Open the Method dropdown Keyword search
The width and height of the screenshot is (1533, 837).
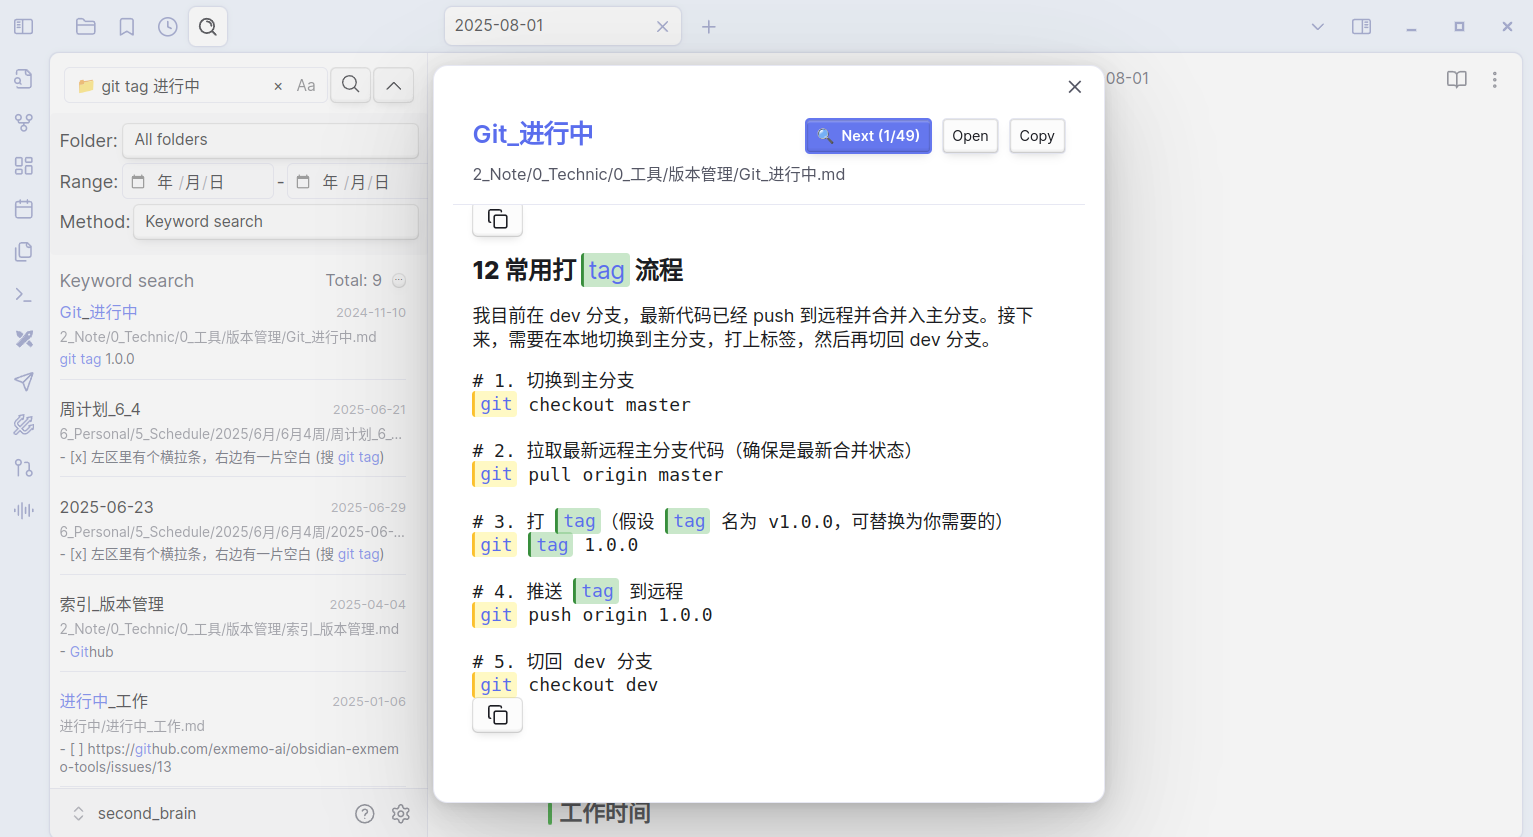coord(276,222)
